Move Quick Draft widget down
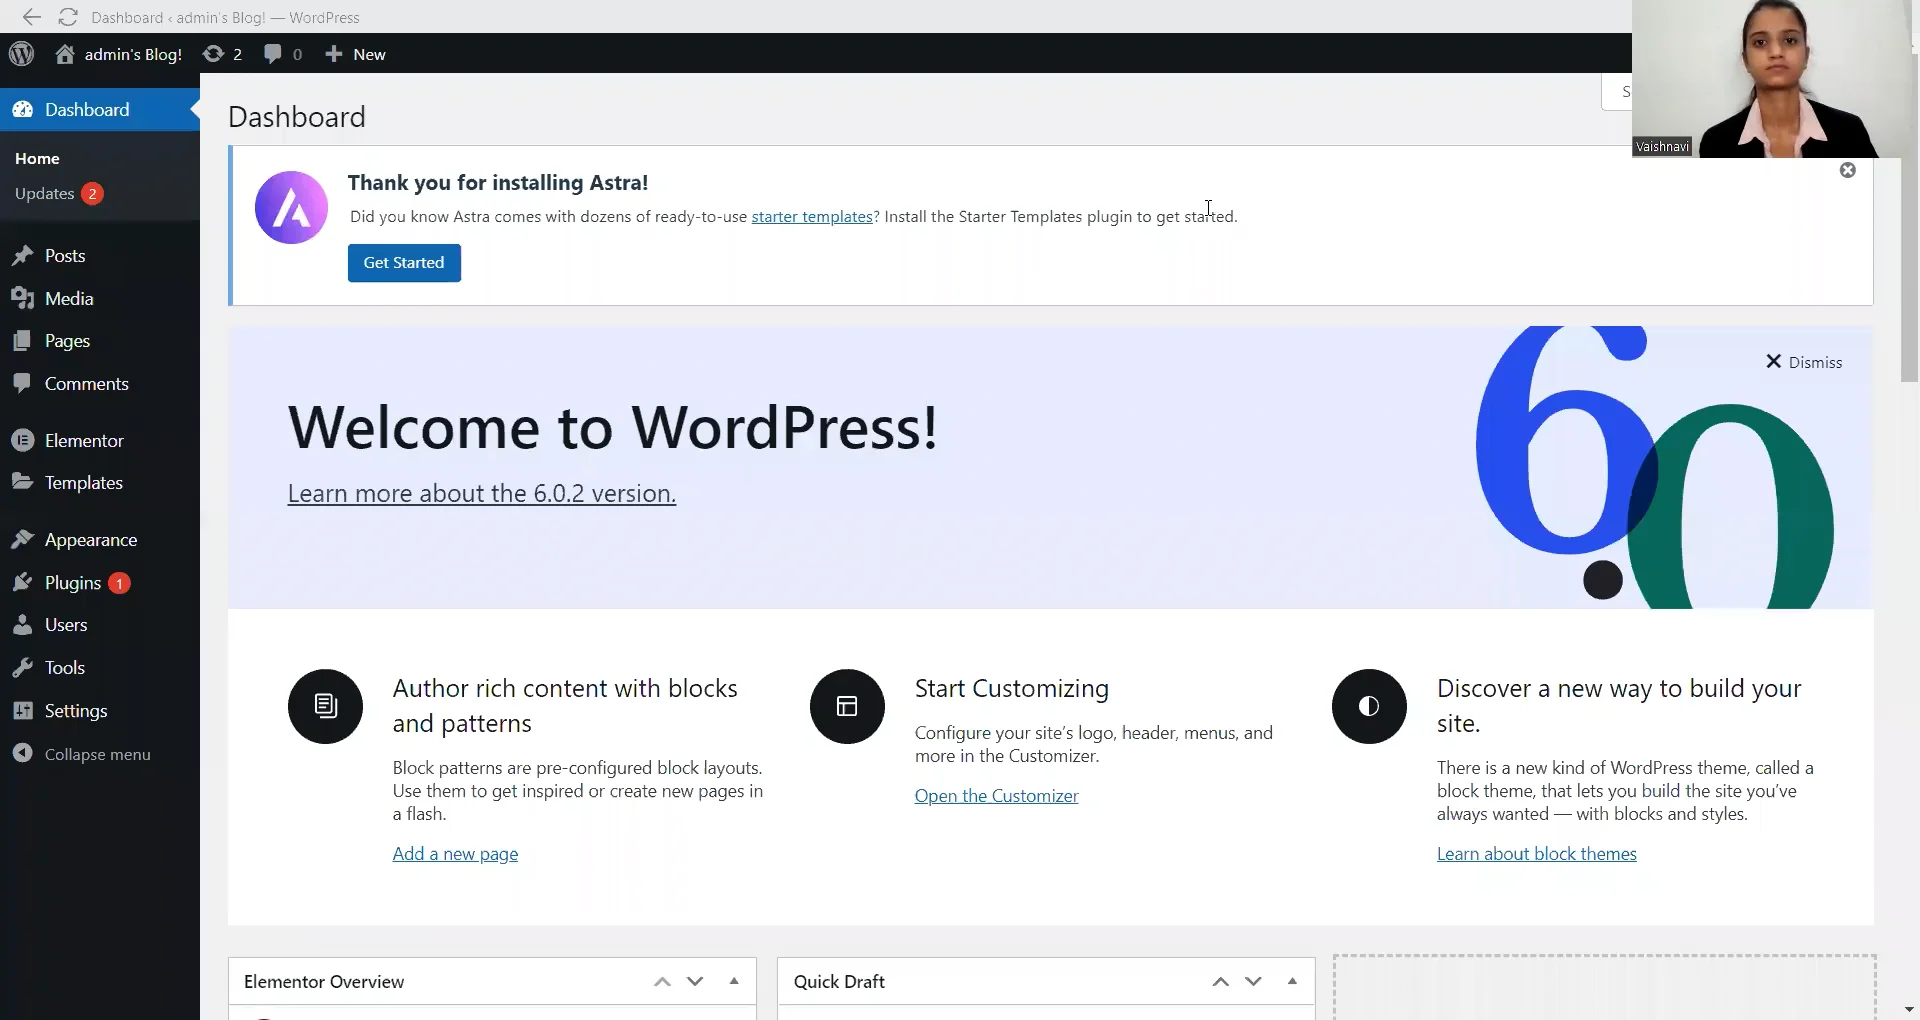1920x1020 pixels. click(1253, 982)
